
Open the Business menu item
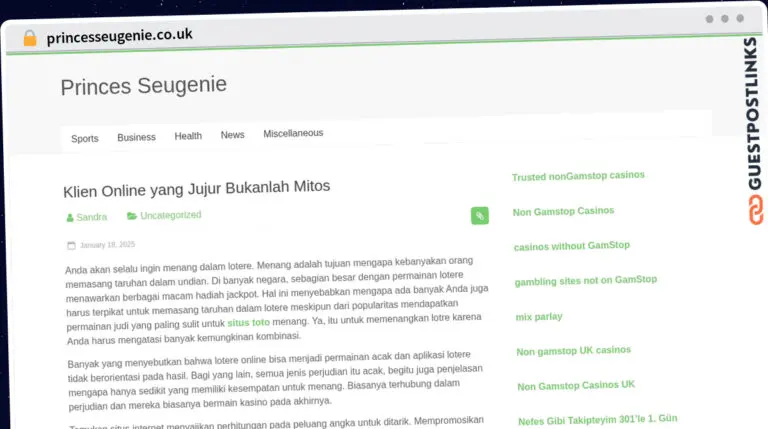(136, 137)
